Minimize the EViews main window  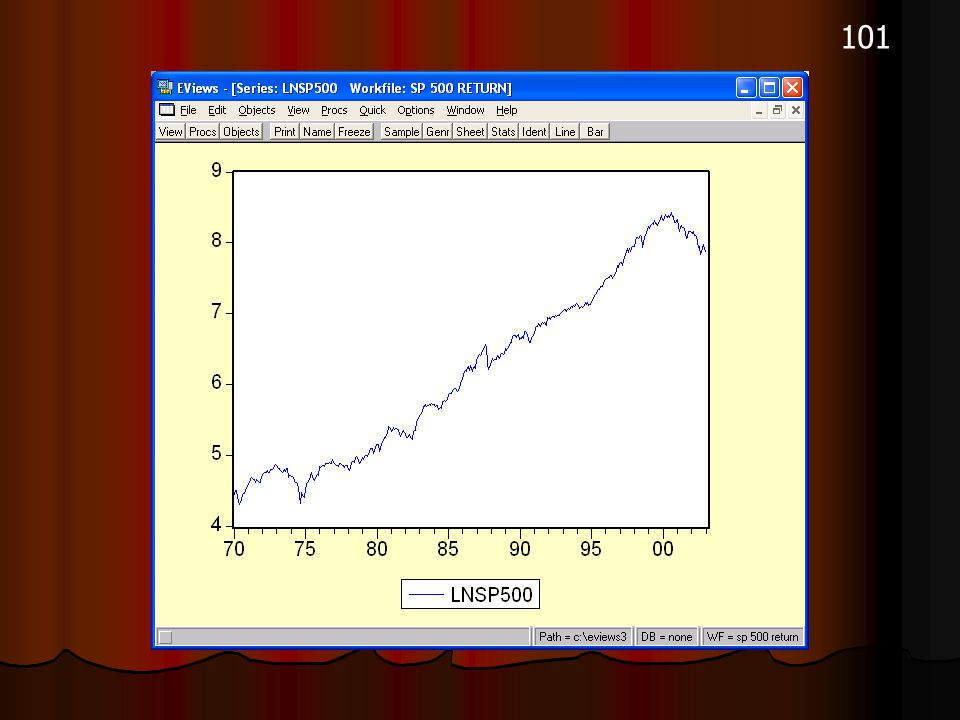coord(746,88)
